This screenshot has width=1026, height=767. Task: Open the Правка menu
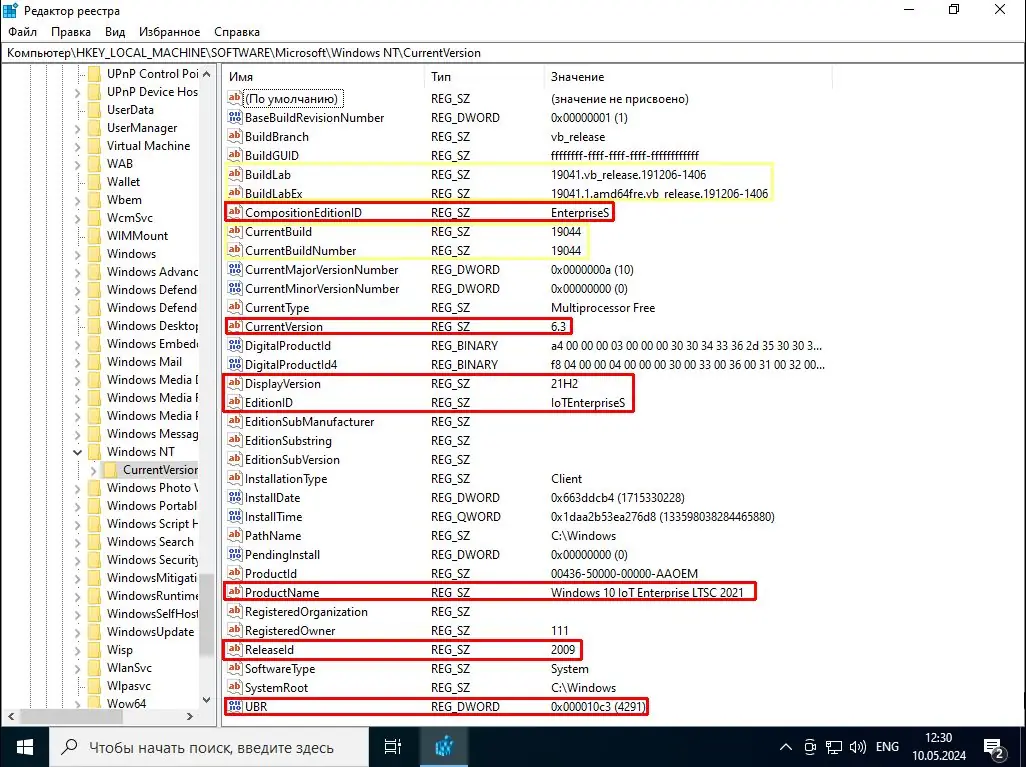tap(70, 31)
